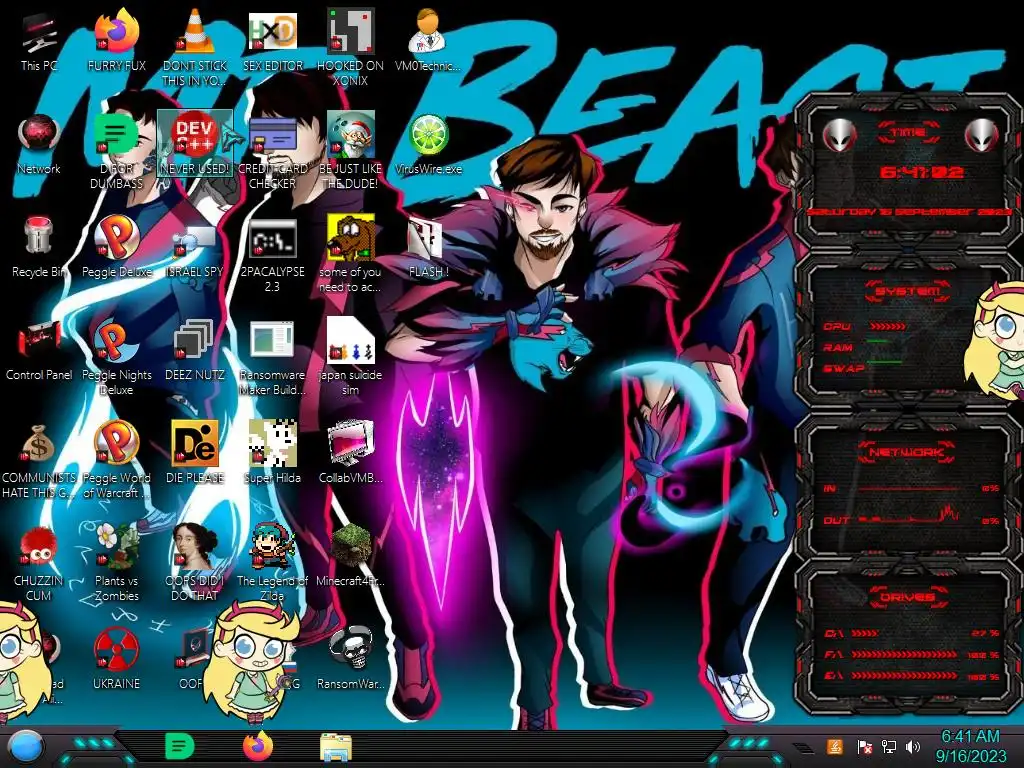
Task: Open the Start orb on the taskbar
Action: click(x=25, y=748)
